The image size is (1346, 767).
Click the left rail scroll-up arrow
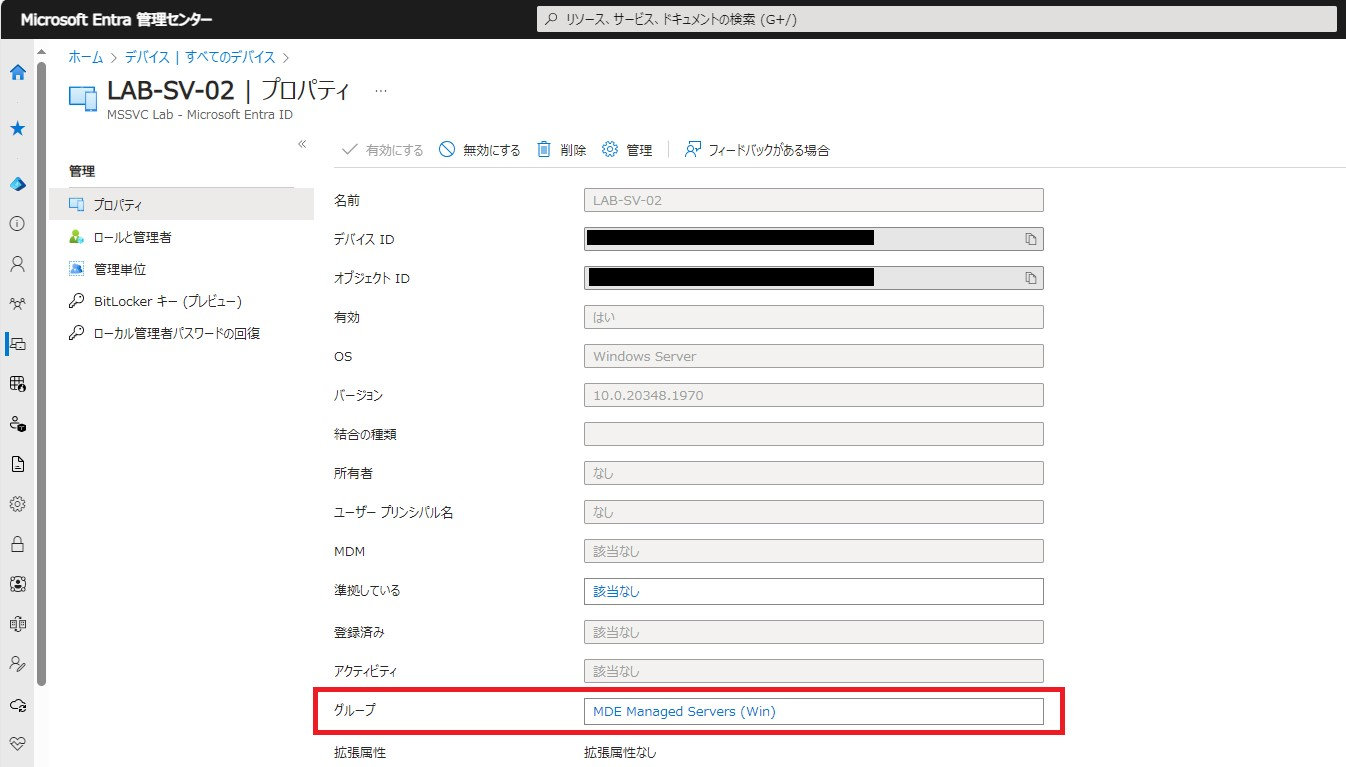[x=41, y=50]
